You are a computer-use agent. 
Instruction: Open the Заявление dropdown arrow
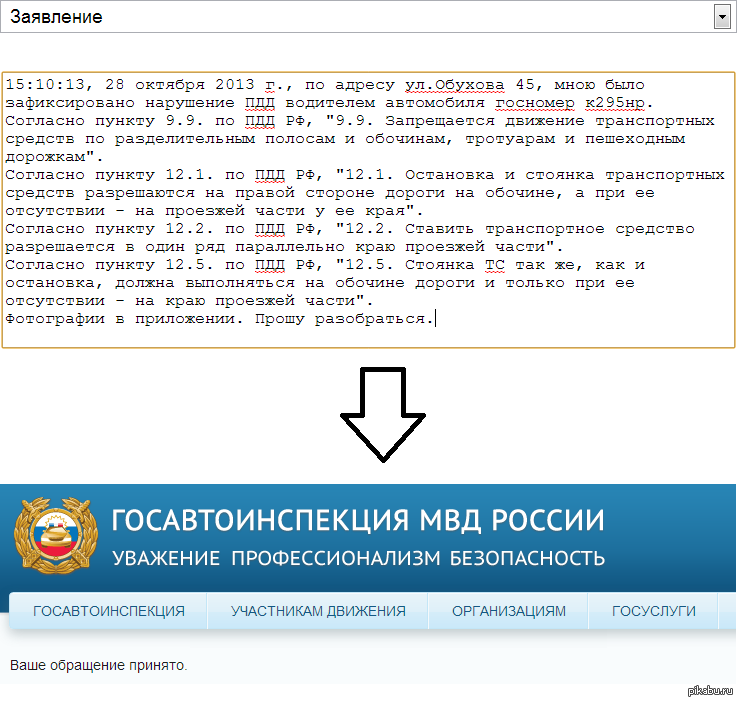tap(722, 17)
